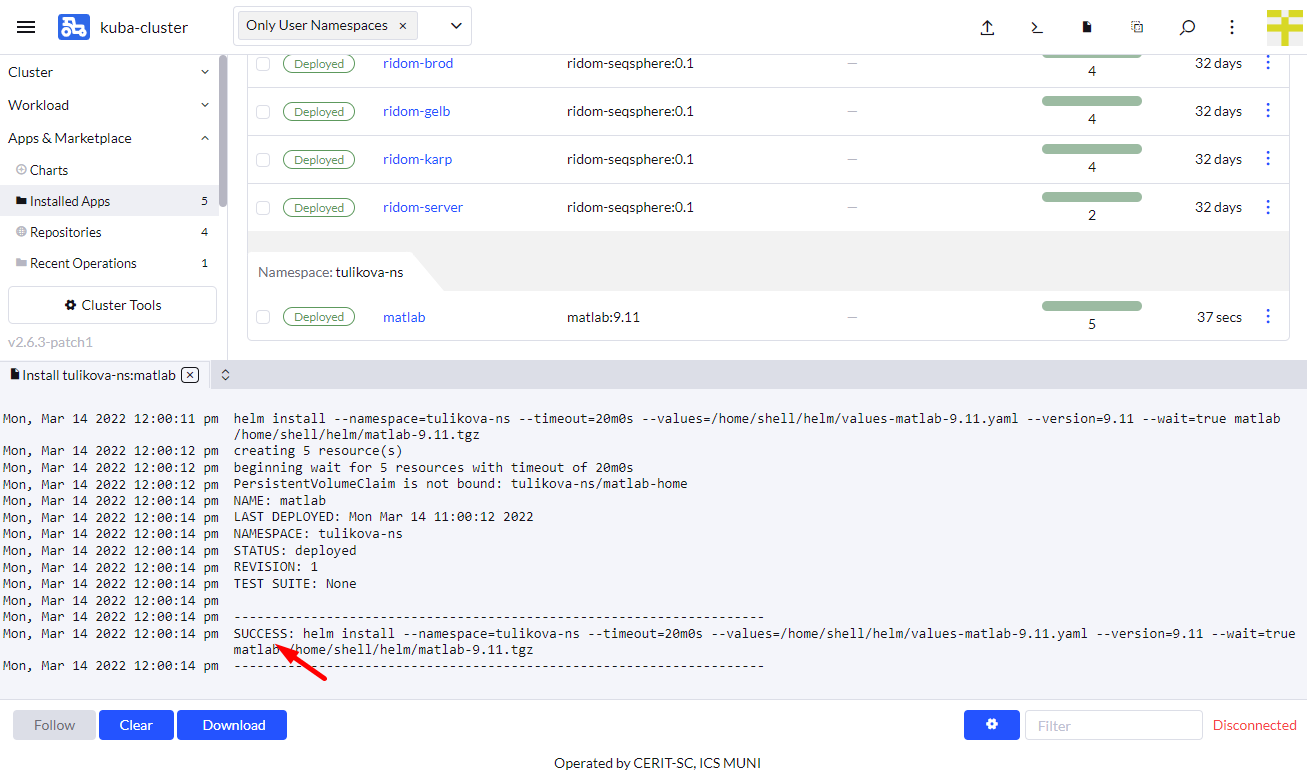Expand the Workload sidebar section
The image size is (1307, 777).
coord(109,105)
